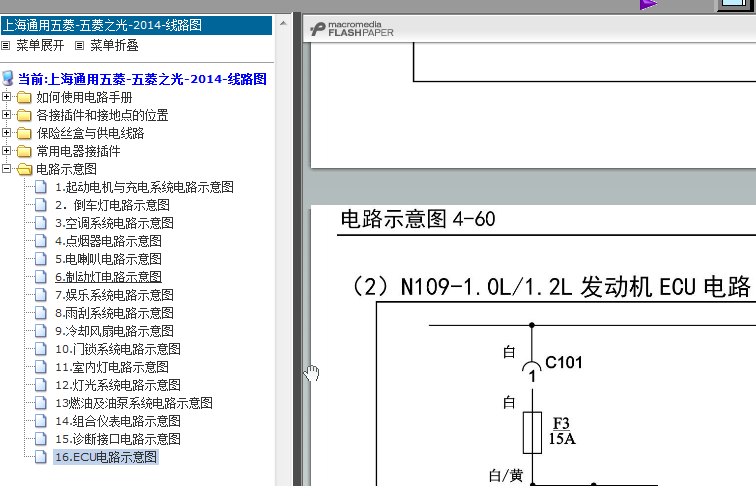Click the 菜单展开 expand-all link
Screen dimensions: 756x486
tap(40, 45)
